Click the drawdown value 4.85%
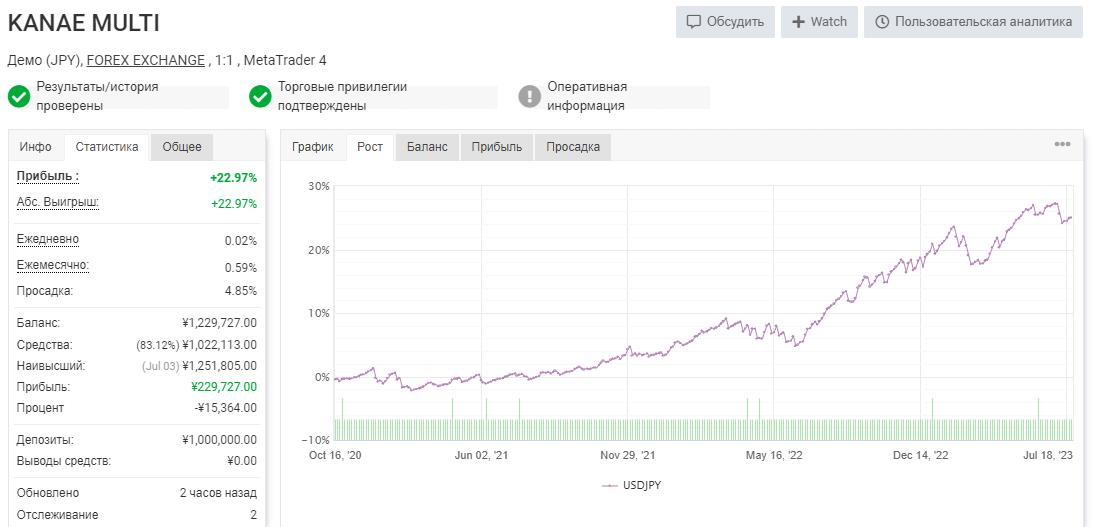Image resolution: width=1095 pixels, height=527 pixels. [x=241, y=290]
